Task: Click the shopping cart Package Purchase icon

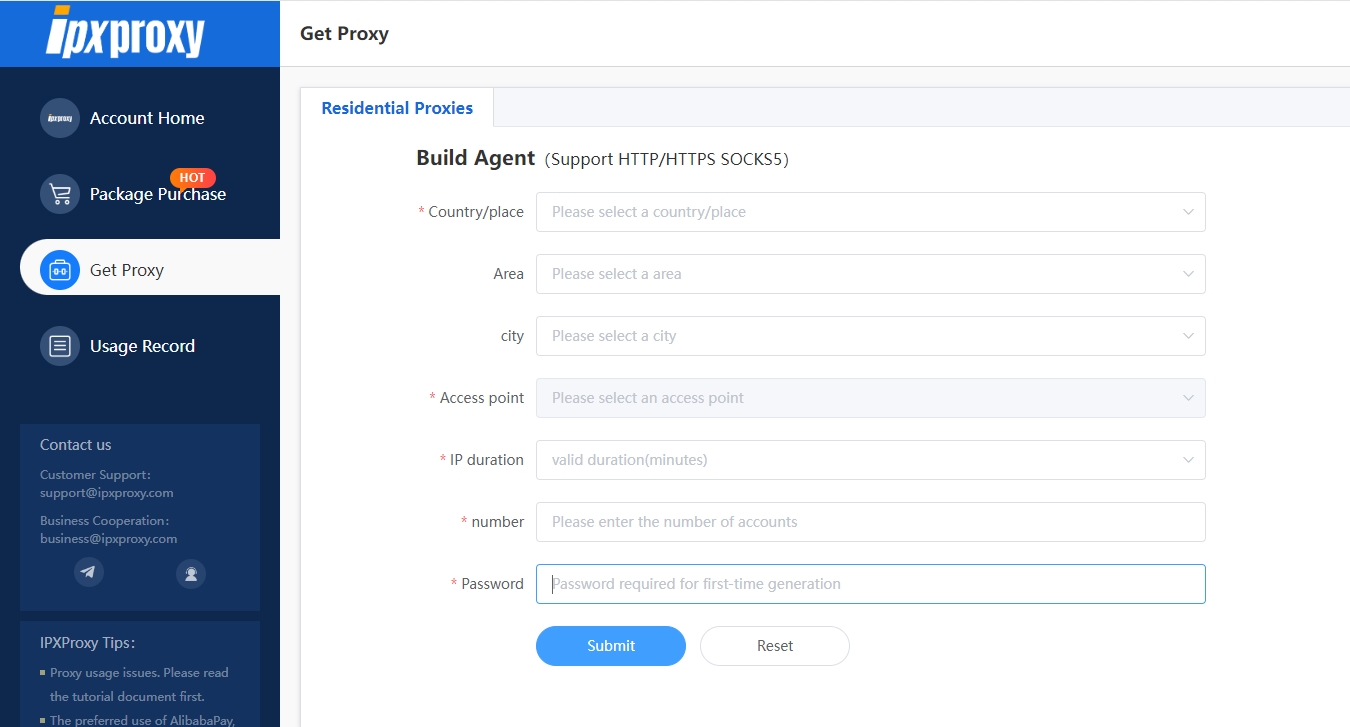Action: 60,194
